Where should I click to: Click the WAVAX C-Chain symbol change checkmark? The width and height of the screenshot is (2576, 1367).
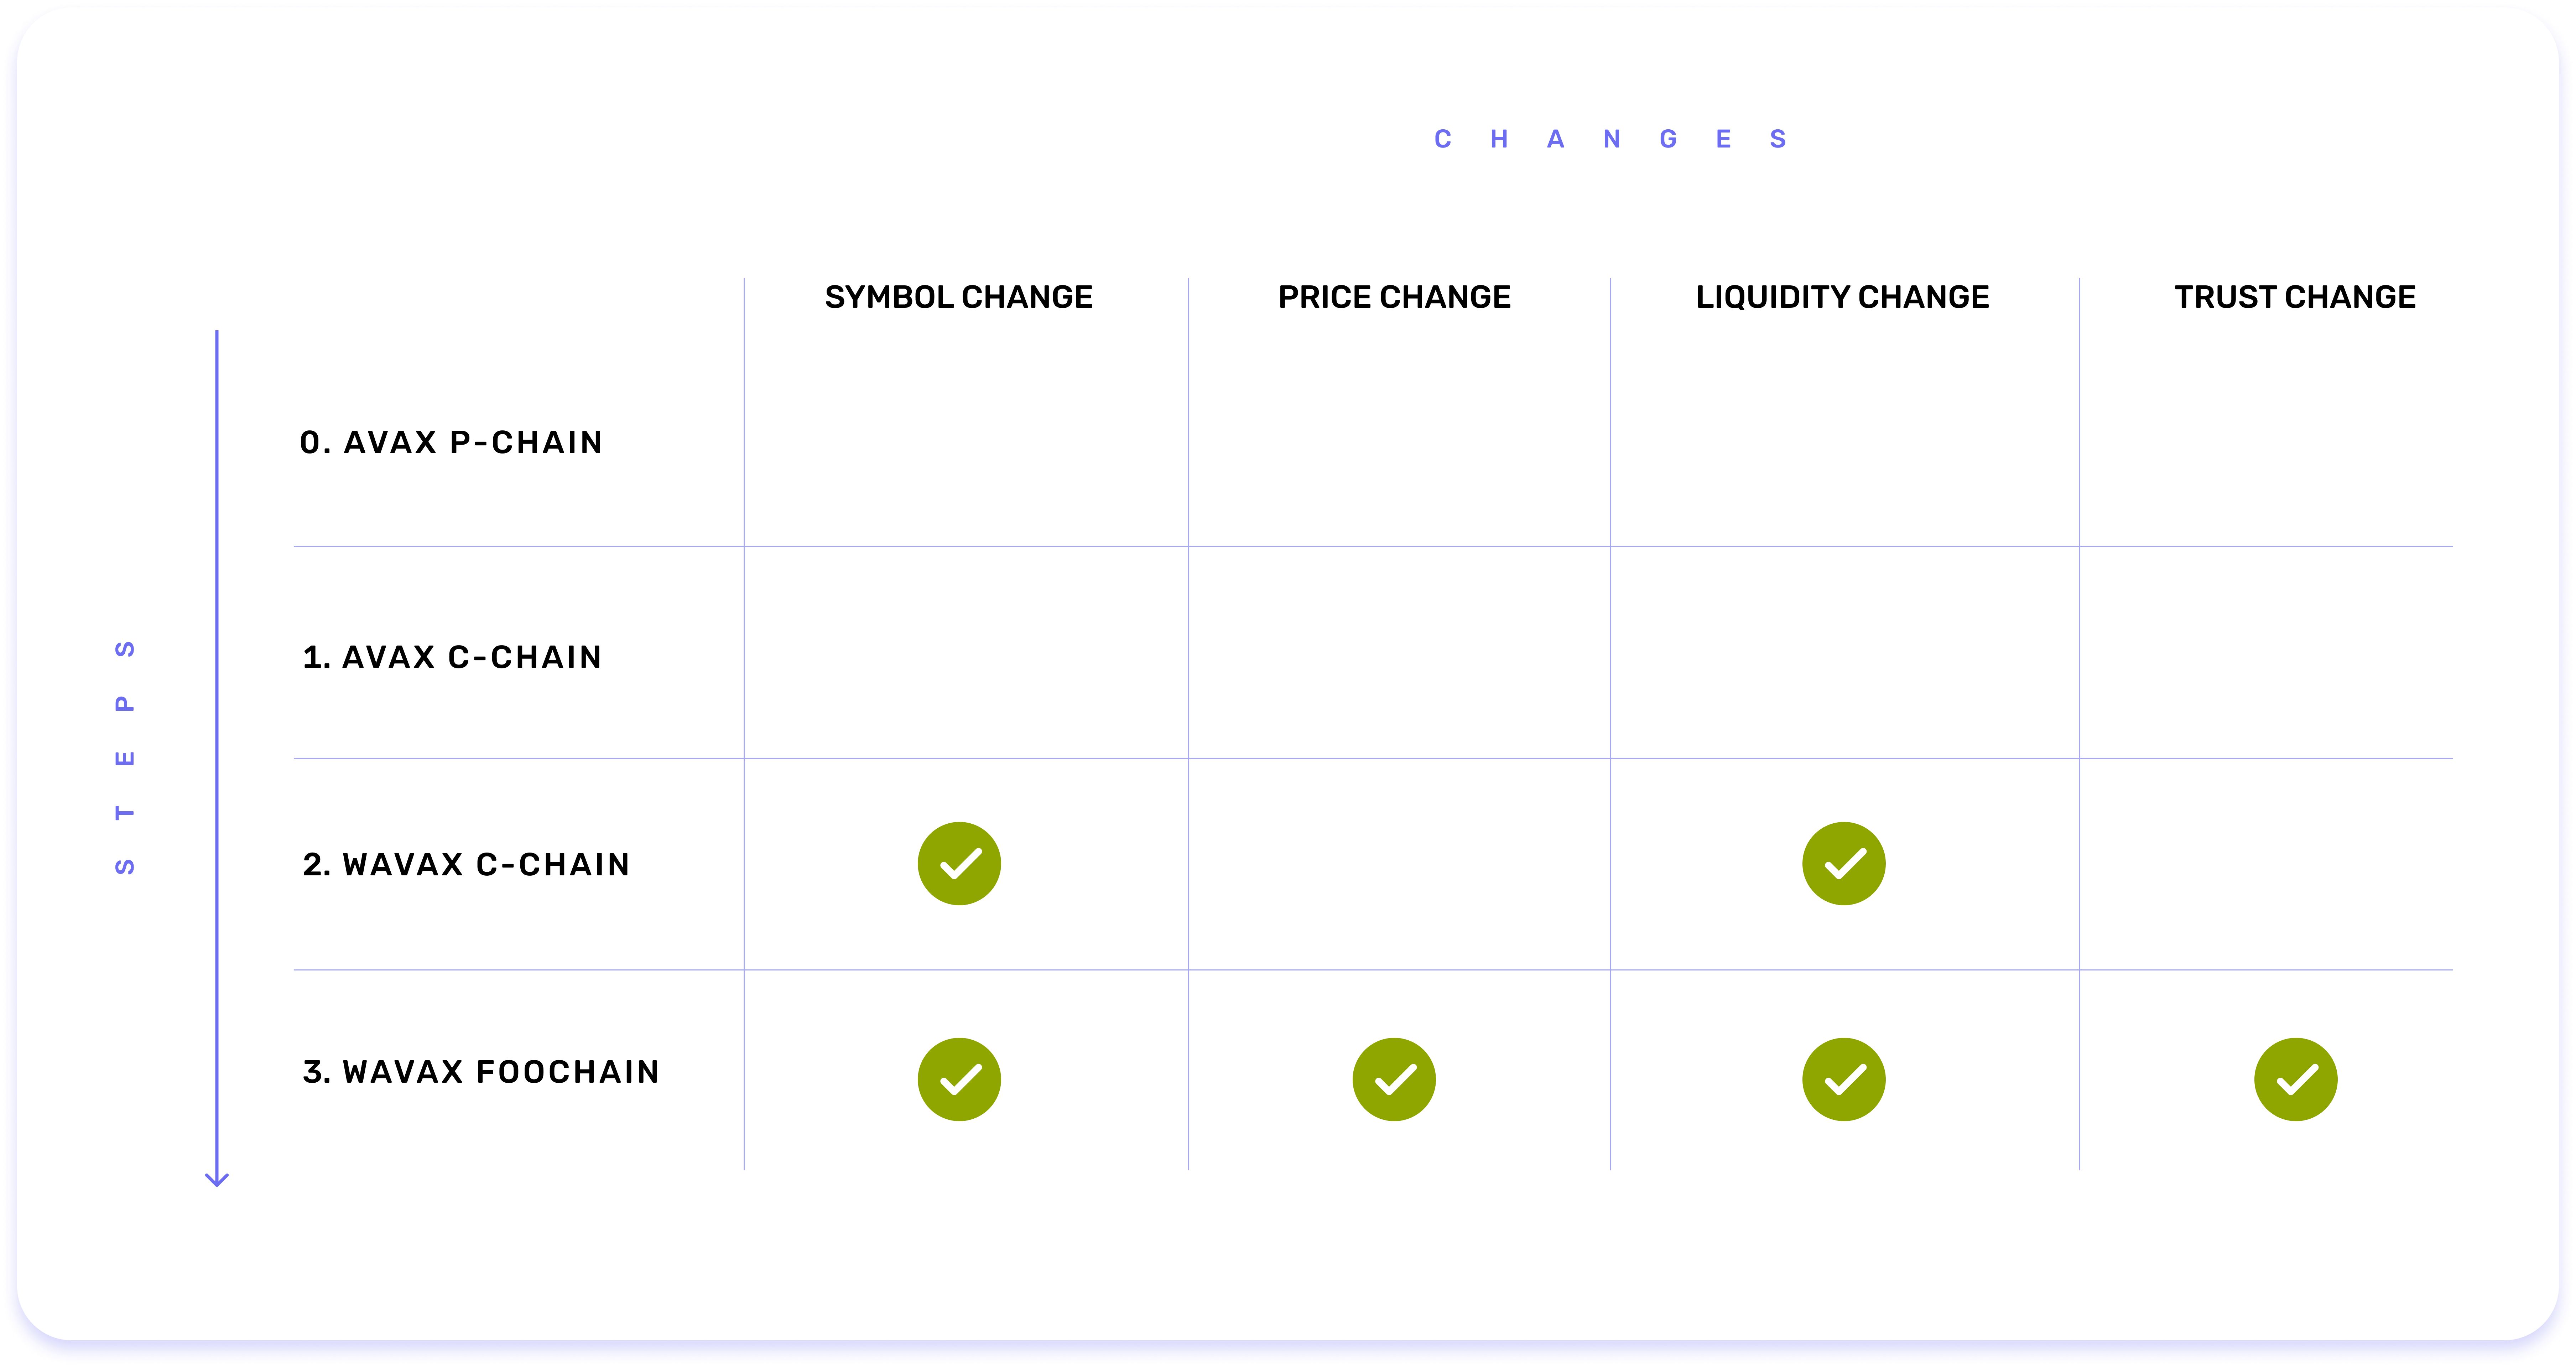959,864
